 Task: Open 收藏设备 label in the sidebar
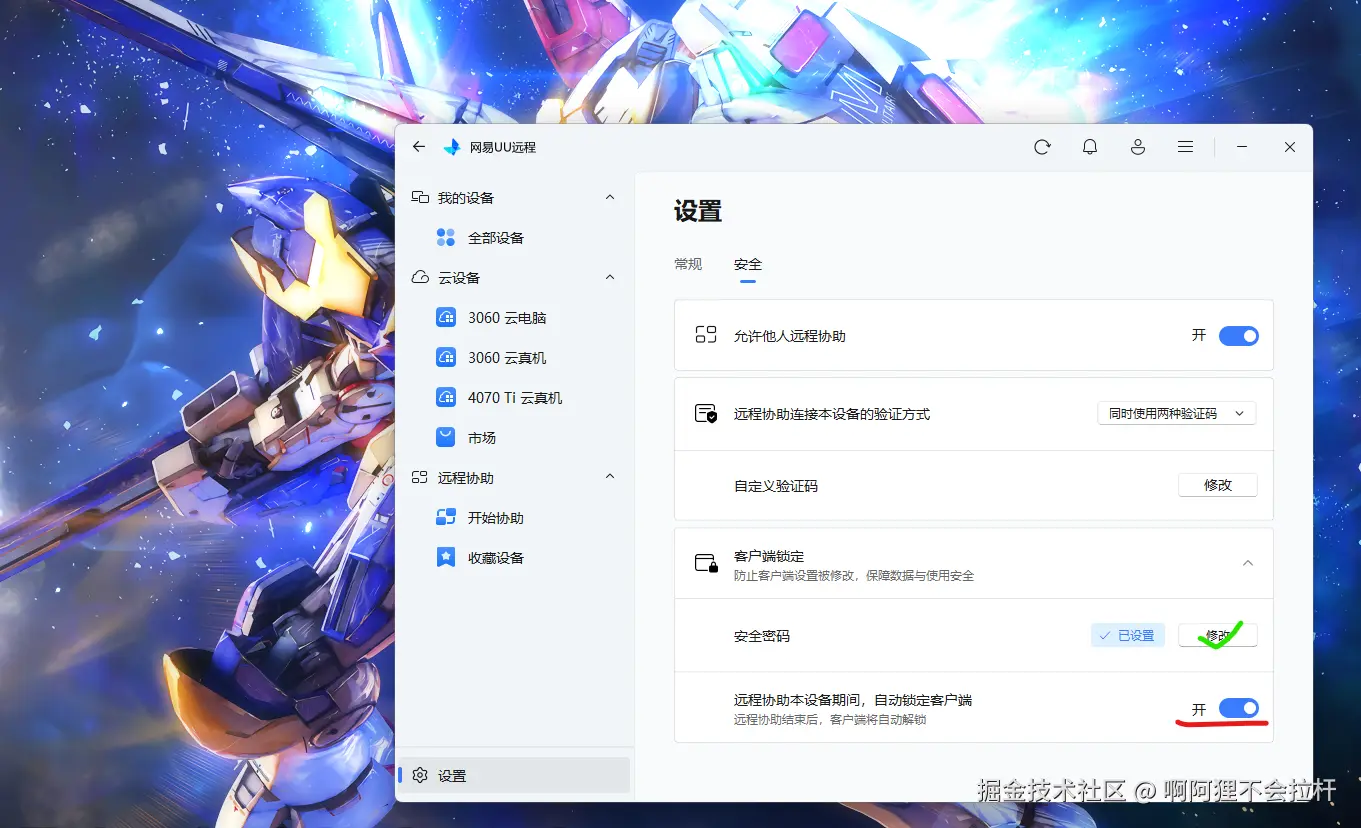[496, 558]
